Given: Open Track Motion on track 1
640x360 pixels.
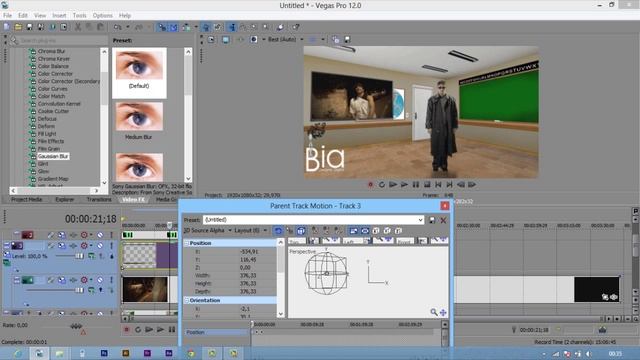Looking at the screenshot, I should [x=62, y=235].
